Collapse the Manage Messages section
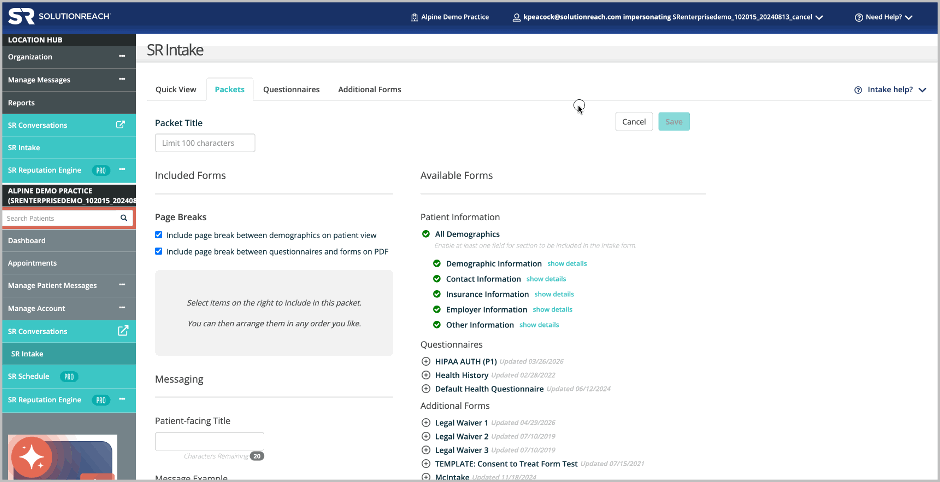 [122, 79]
